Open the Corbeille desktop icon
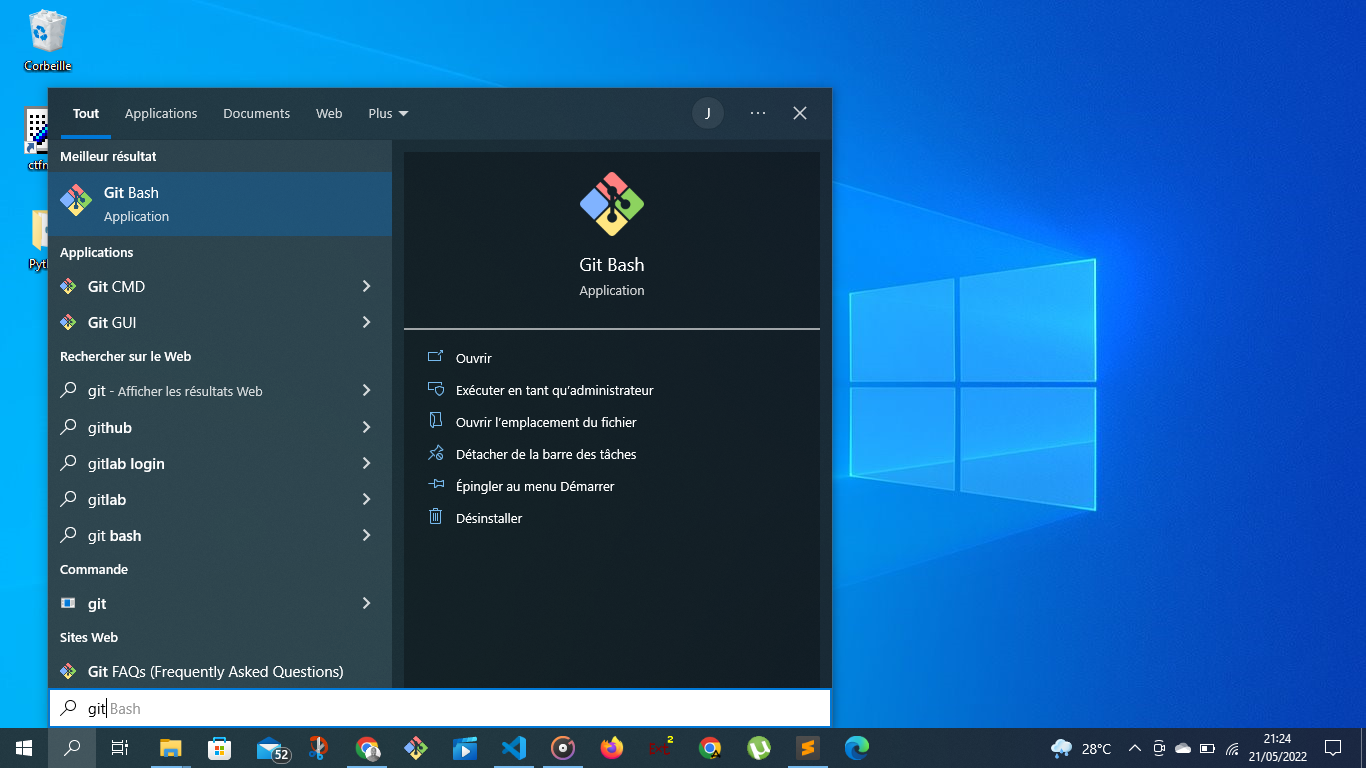The width and height of the screenshot is (1366, 768). click(x=48, y=41)
